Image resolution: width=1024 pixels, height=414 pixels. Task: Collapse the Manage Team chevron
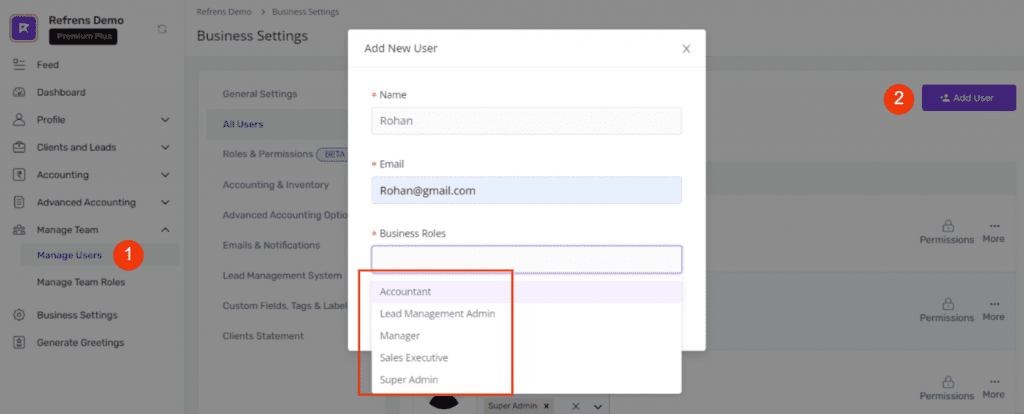pyautogui.click(x=165, y=230)
